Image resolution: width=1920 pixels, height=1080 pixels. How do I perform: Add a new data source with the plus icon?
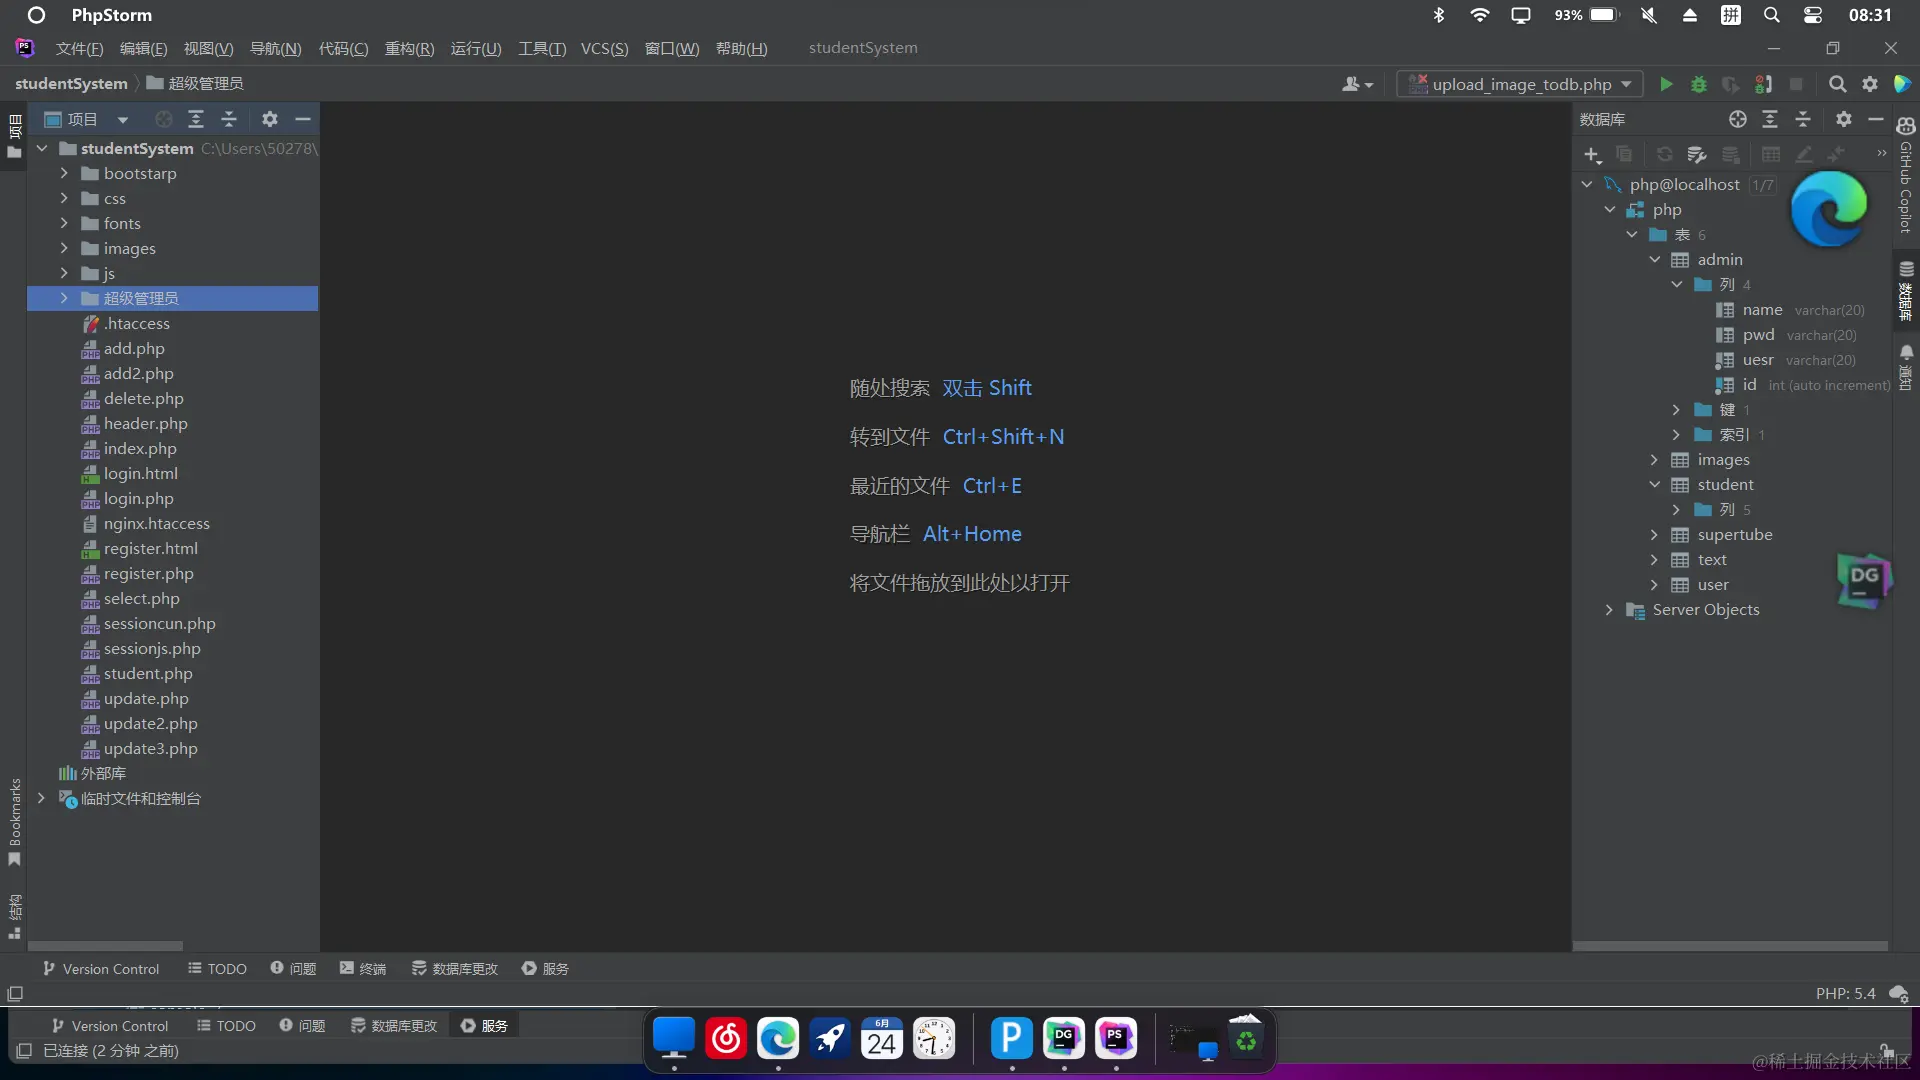(1592, 154)
